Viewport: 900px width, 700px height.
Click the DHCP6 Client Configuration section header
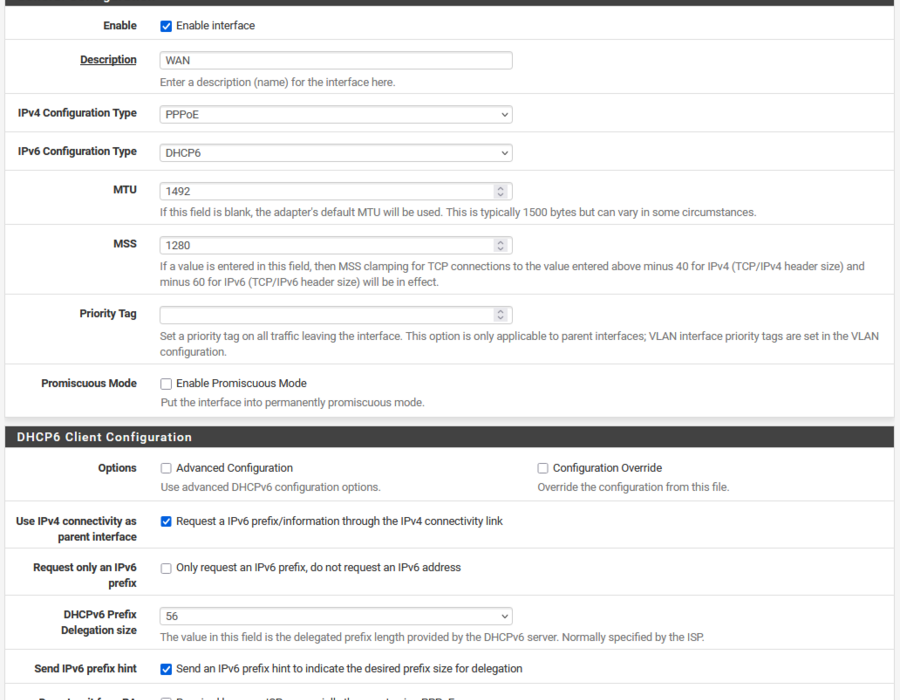449,437
